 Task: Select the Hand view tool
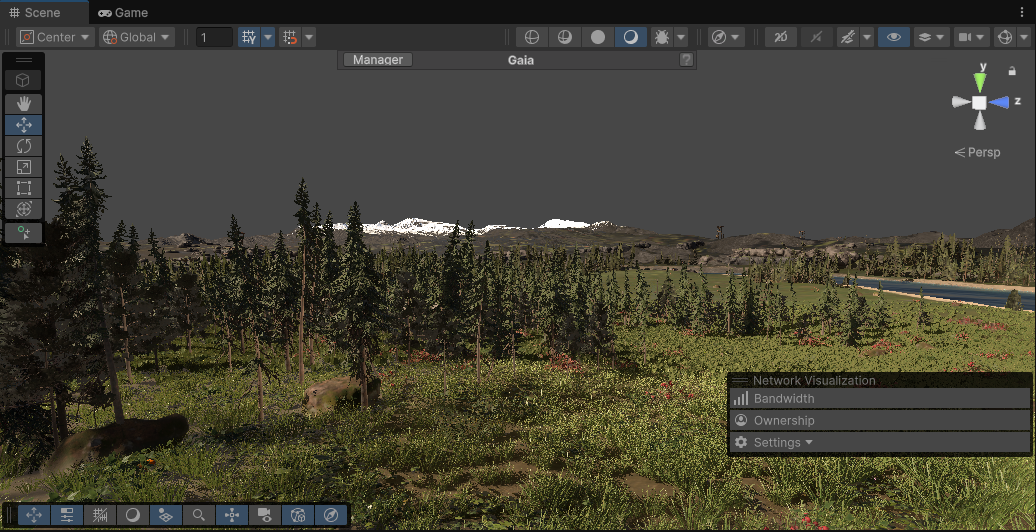(x=24, y=103)
